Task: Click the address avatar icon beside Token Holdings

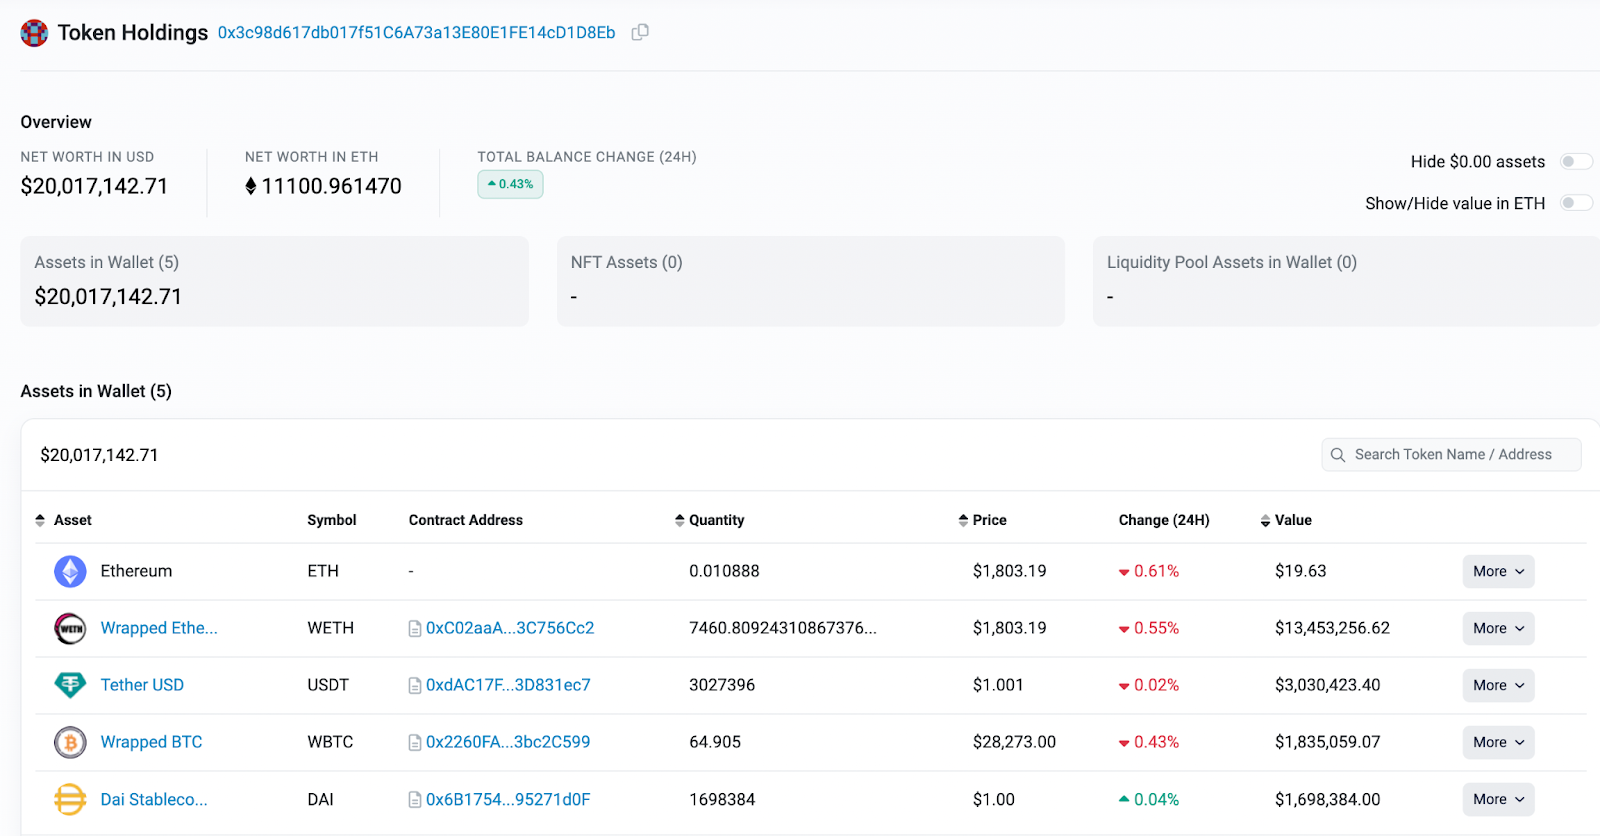Action: [34, 33]
